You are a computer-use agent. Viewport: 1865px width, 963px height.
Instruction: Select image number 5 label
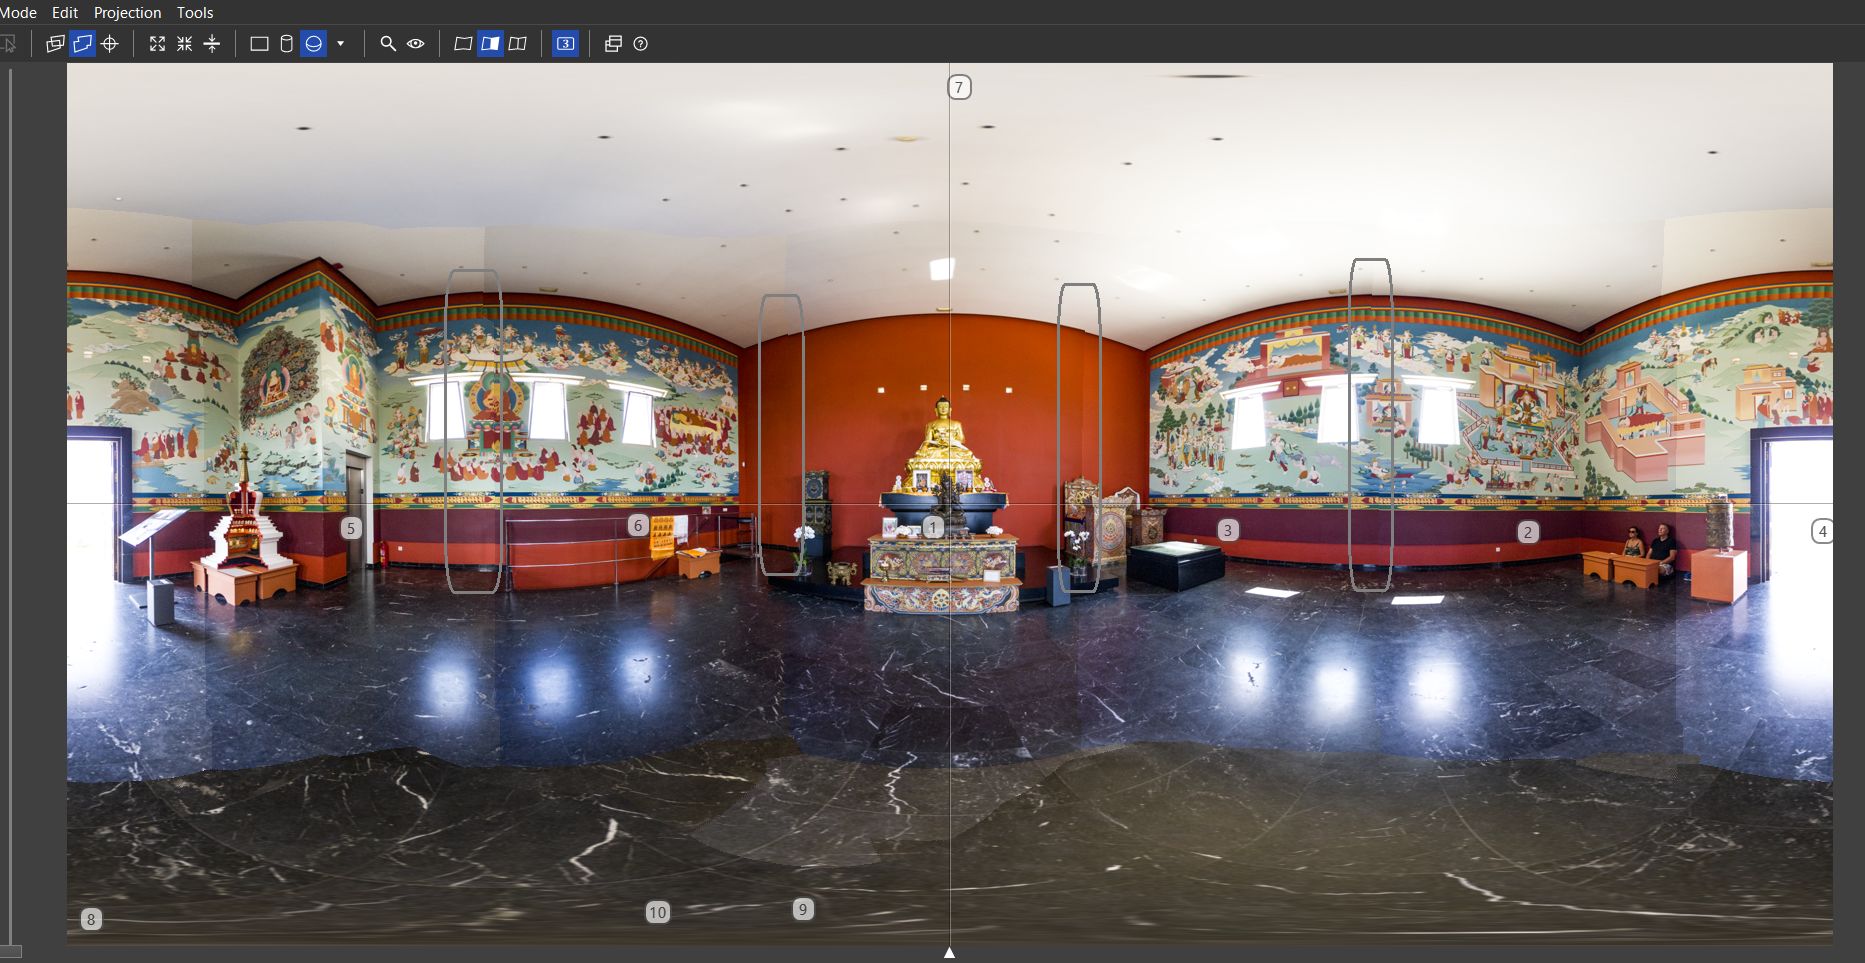point(351,528)
